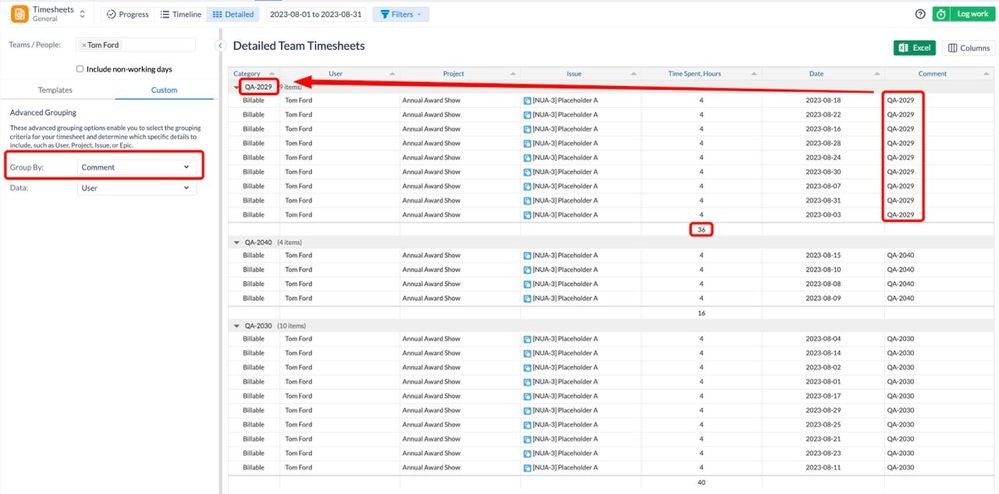Collapse the left sidebar with chevron
The image size is (999, 494).
(x=220, y=46)
